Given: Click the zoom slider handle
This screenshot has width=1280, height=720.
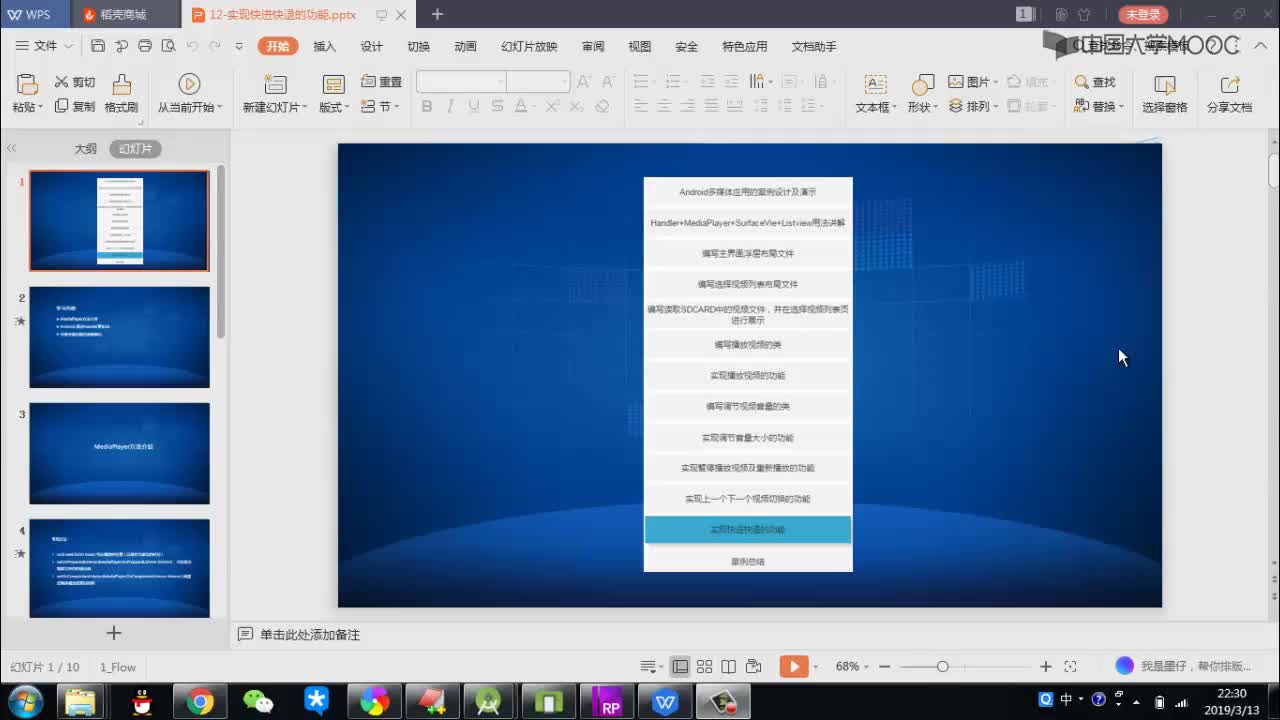Looking at the screenshot, I should coord(942,667).
